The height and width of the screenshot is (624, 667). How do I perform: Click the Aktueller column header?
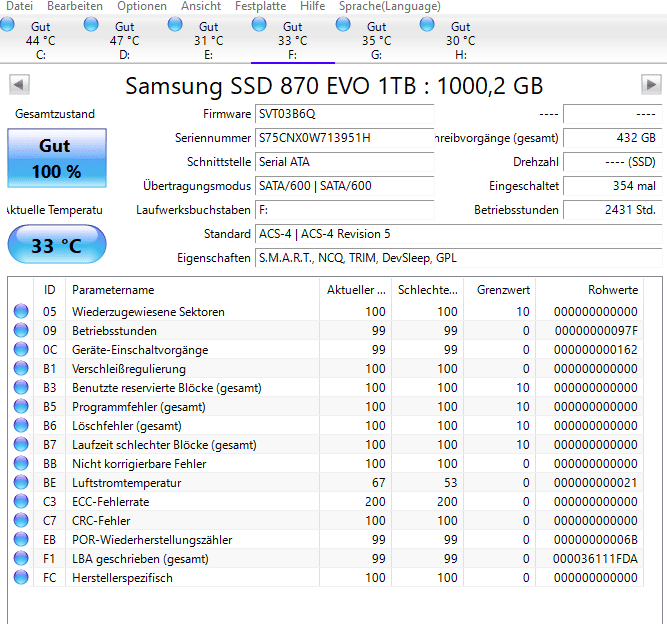pyautogui.click(x=356, y=290)
